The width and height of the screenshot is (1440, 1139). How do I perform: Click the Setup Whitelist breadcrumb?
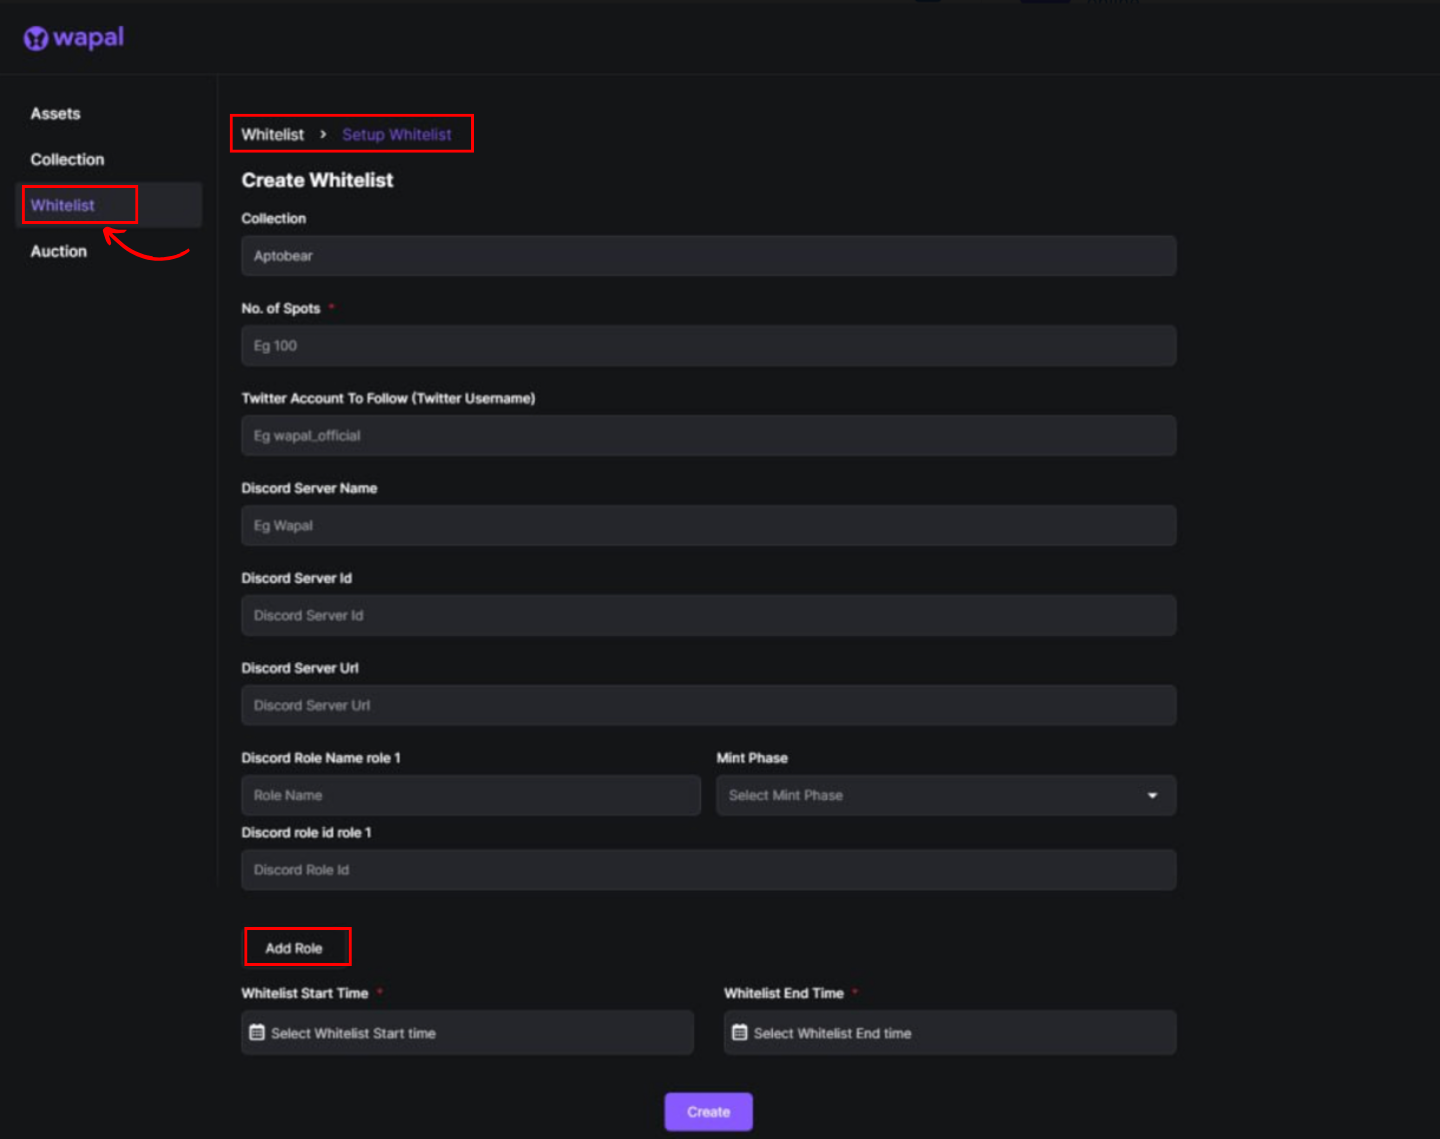point(396,134)
